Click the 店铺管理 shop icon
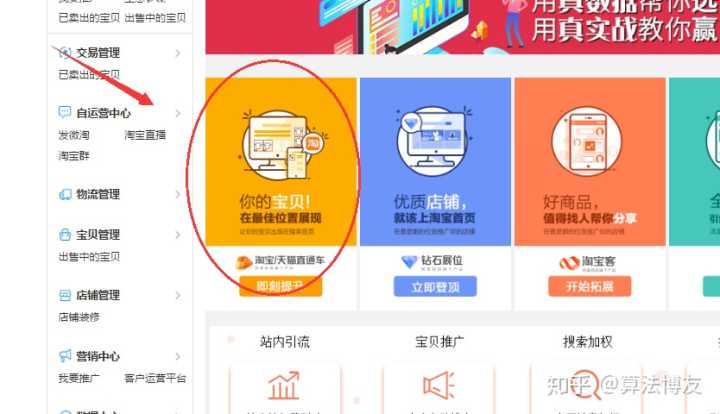720x414 pixels. pos(65,295)
